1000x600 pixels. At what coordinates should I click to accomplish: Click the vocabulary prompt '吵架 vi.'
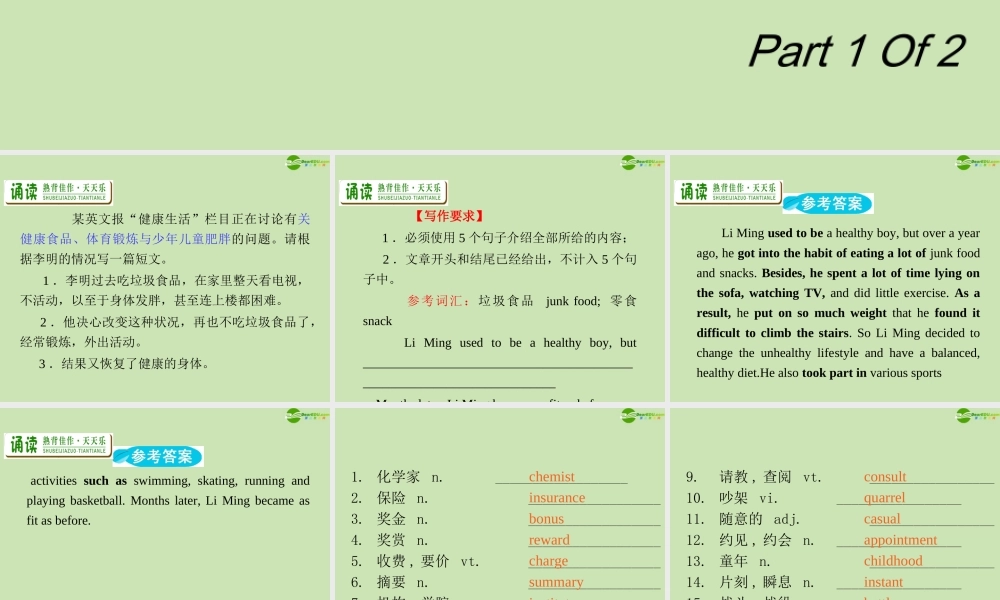pyautogui.click(x=748, y=497)
